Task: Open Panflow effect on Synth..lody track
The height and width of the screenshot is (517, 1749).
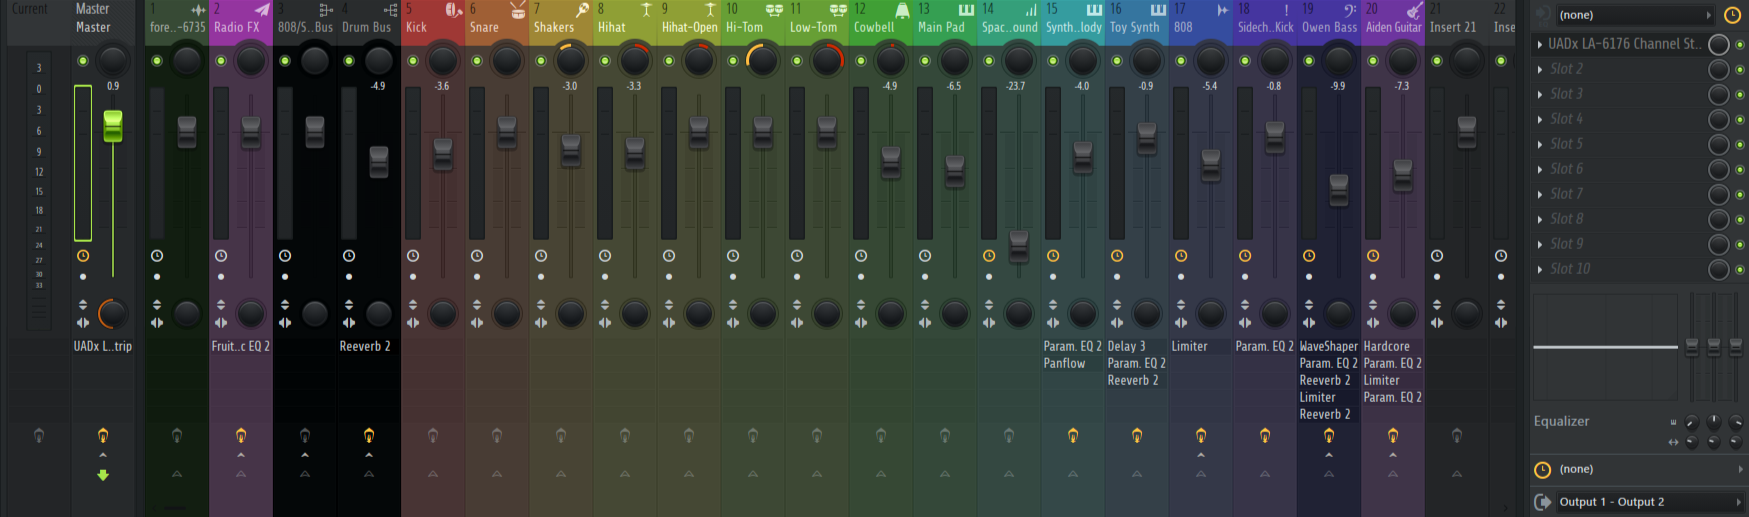Action: [1065, 363]
